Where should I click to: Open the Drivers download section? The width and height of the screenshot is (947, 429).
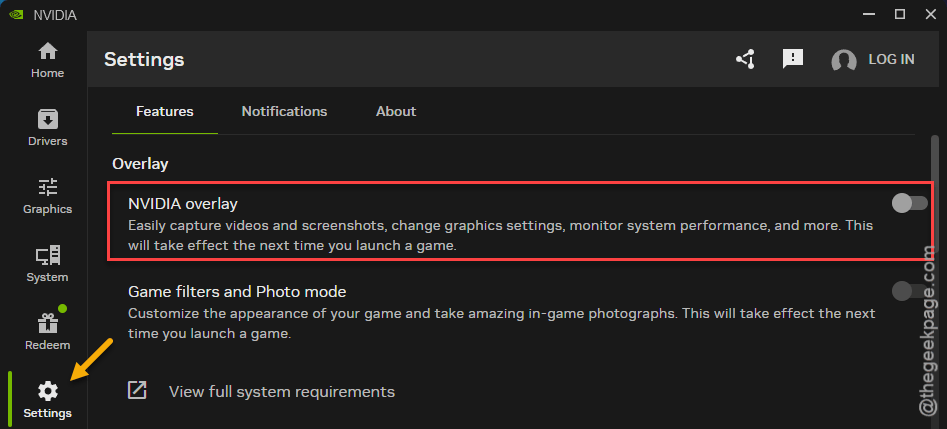point(48,128)
